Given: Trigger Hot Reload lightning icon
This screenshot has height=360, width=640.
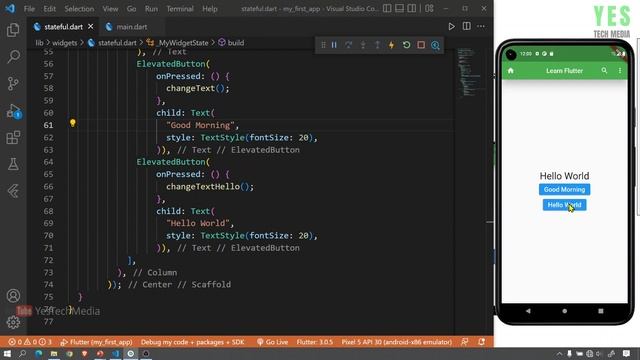Looking at the screenshot, I should click(x=391, y=45).
